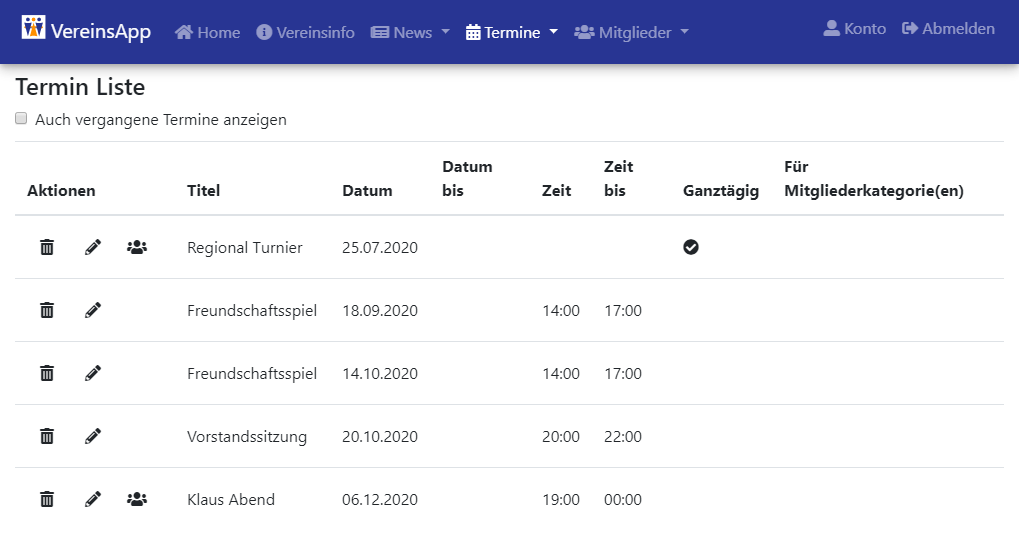This screenshot has height=548, width=1019.
Task: Click the Ganztägig checkmark for Regional Turnier
Action: (x=691, y=247)
